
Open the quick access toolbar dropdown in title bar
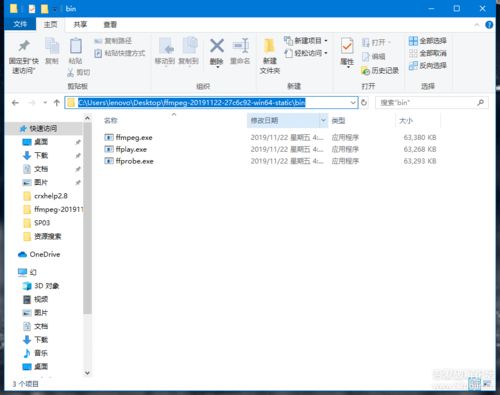[55, 9]
